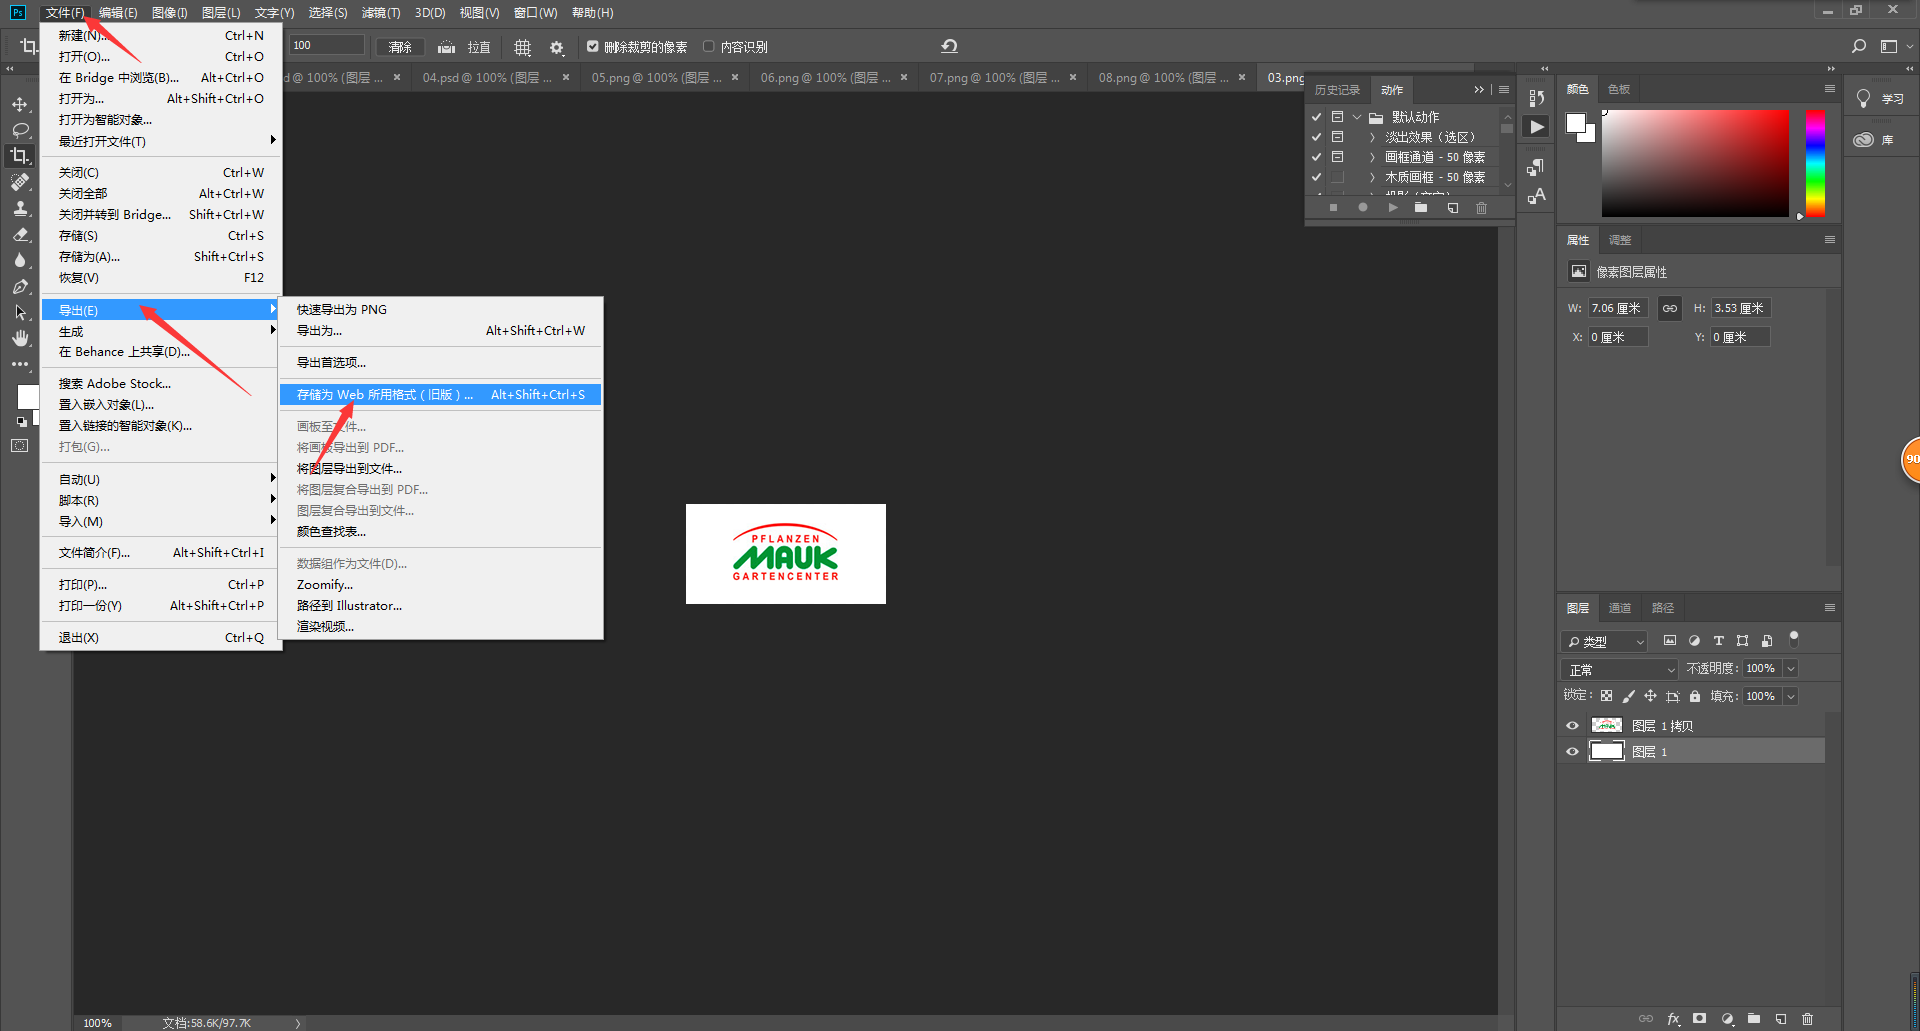Open opacity '不透明度' dropdown arrow
1920x1031 pixels.
click(1791, 668)
